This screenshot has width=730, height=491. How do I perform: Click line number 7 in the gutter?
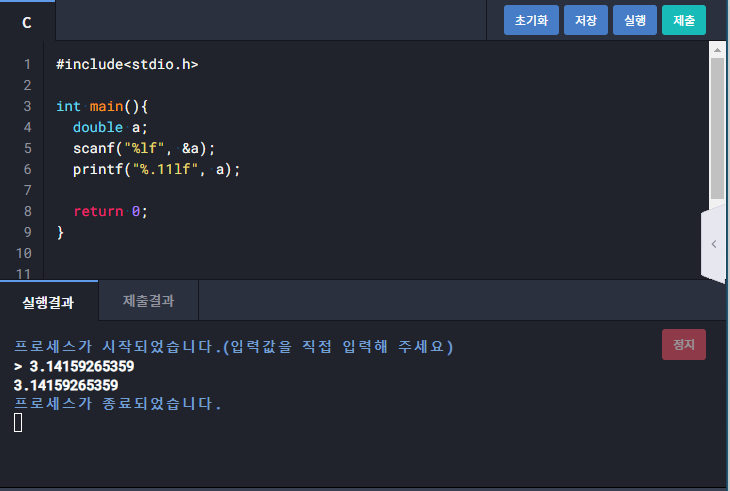(27, 190)
